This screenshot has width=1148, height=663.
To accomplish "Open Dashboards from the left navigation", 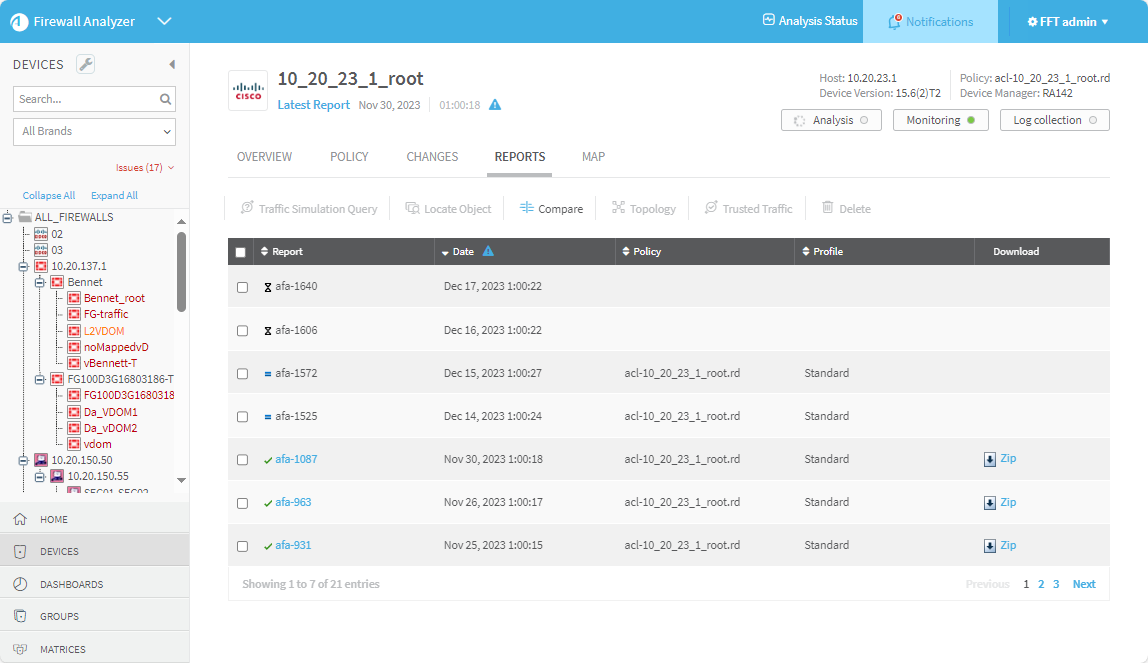I will point(71,584).
